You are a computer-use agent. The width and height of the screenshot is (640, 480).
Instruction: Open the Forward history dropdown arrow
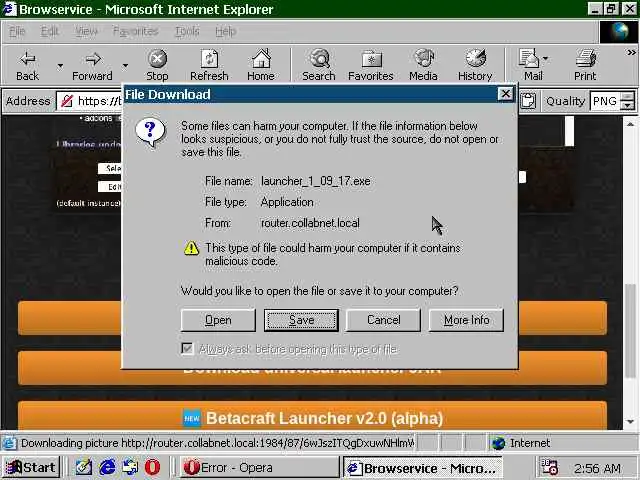tap(125, 65)
